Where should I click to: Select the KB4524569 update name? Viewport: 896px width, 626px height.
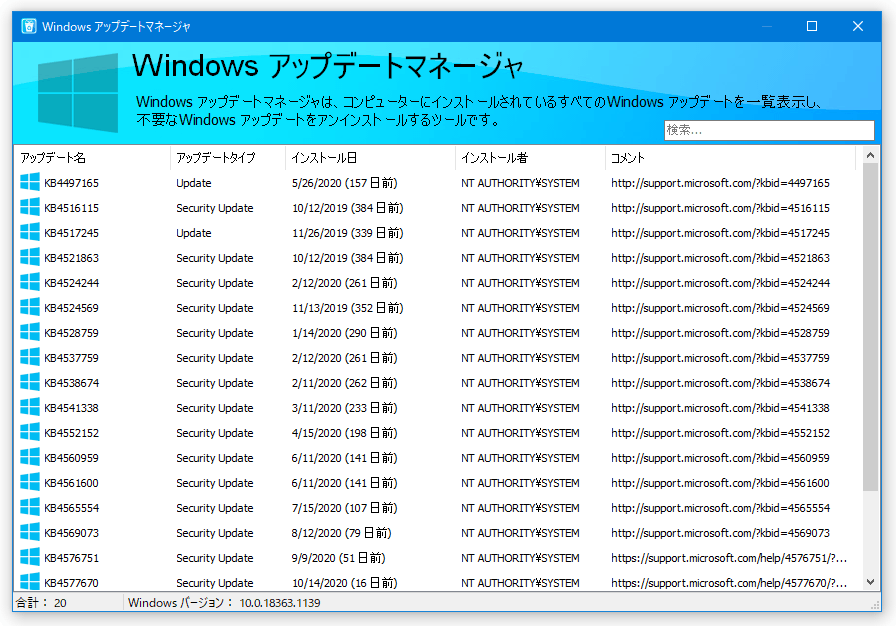71,308
